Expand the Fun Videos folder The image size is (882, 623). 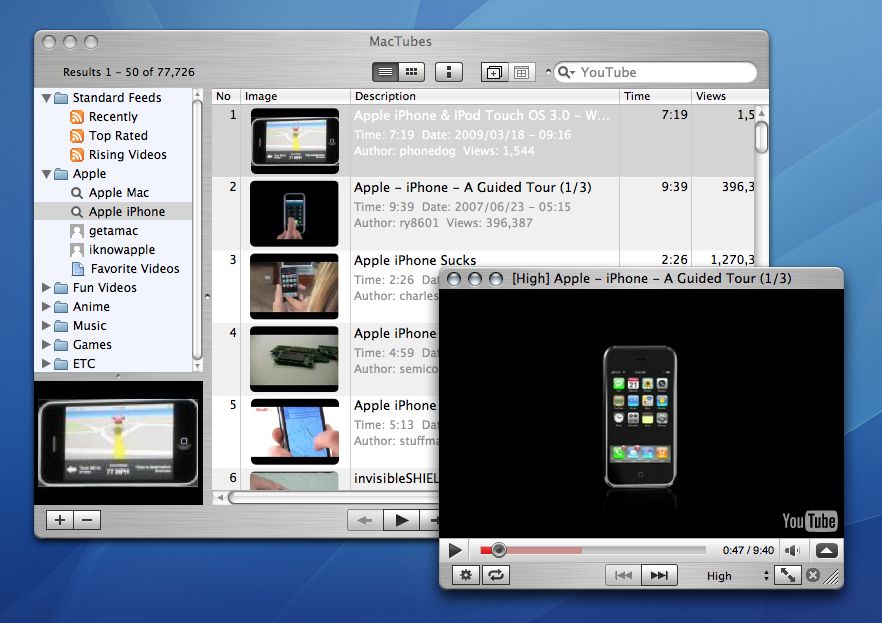click(x=47, y=288)
